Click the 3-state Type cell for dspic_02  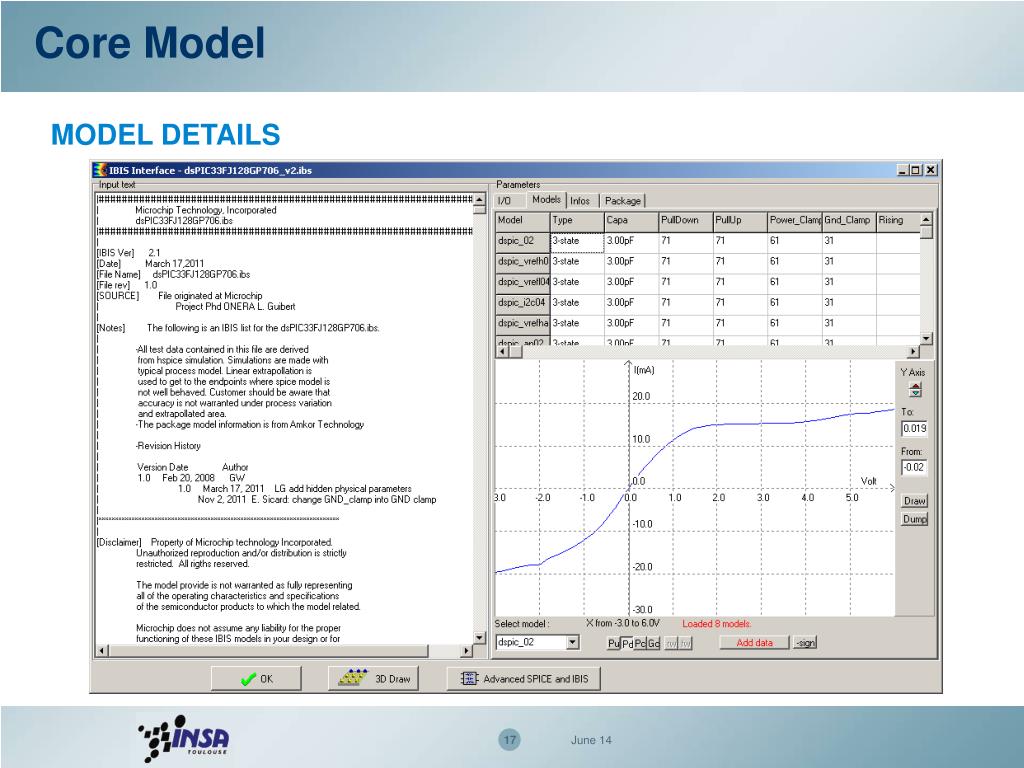pos(577,241)
